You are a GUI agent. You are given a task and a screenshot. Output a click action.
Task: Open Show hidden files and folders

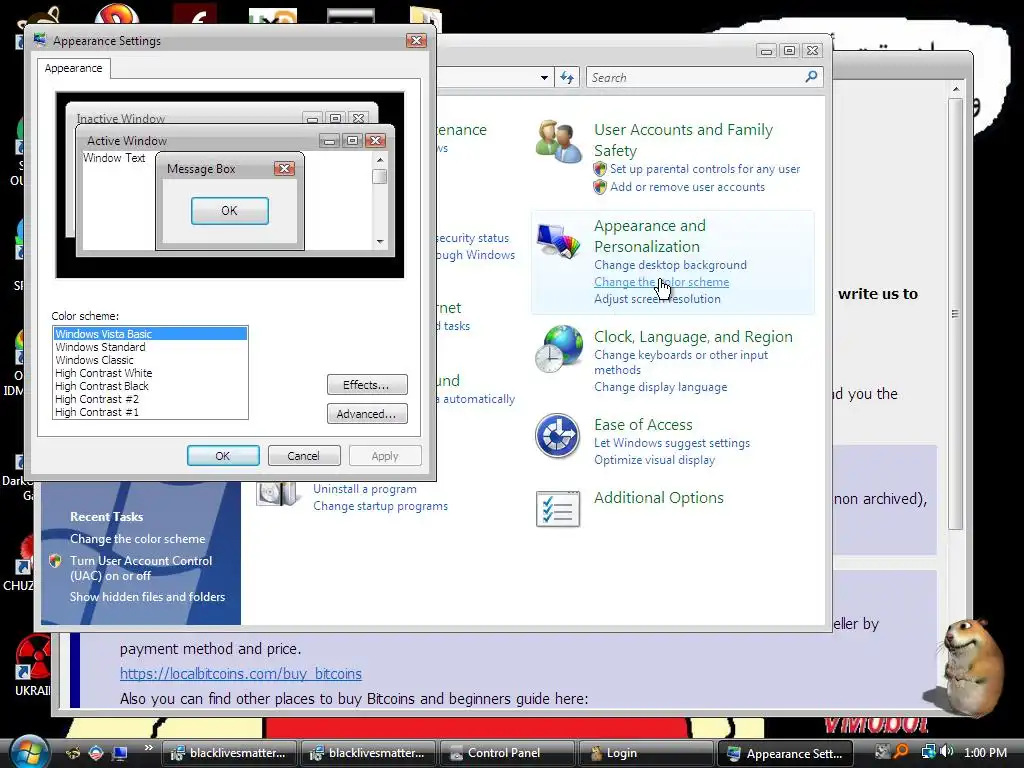[147, 597]
